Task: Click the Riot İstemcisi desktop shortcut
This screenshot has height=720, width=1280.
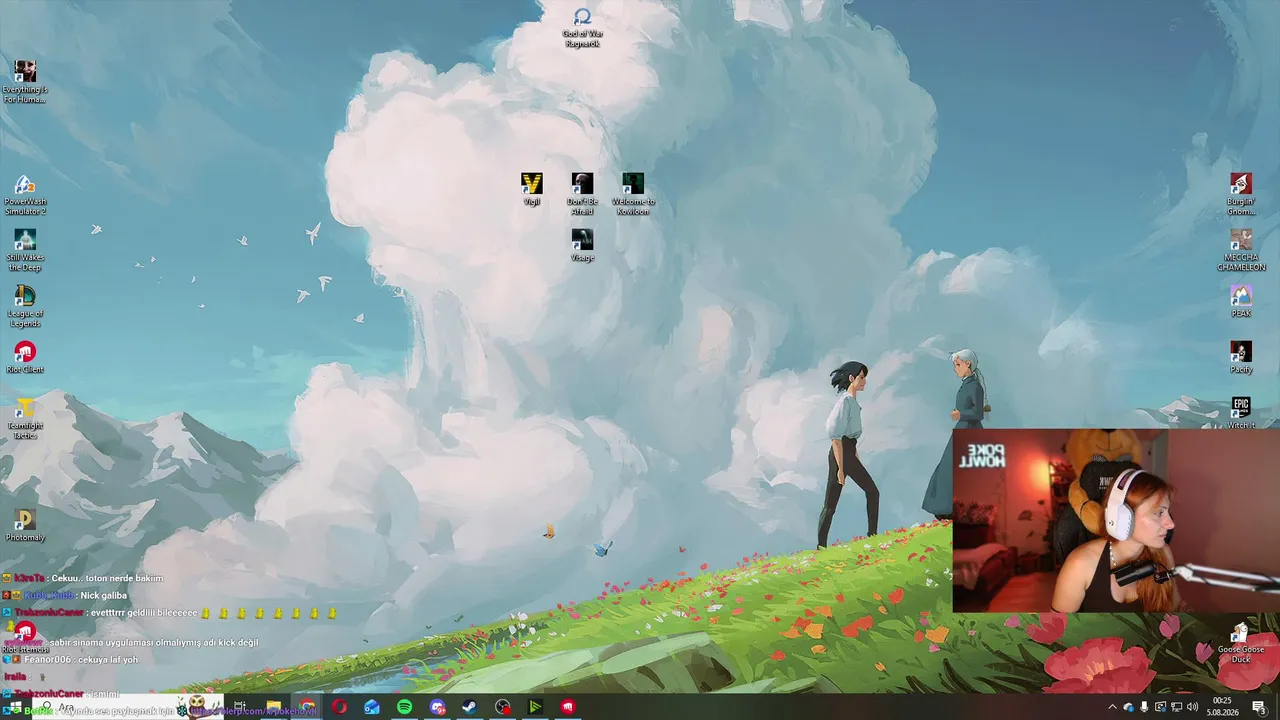Action: [x=25, y=638]
